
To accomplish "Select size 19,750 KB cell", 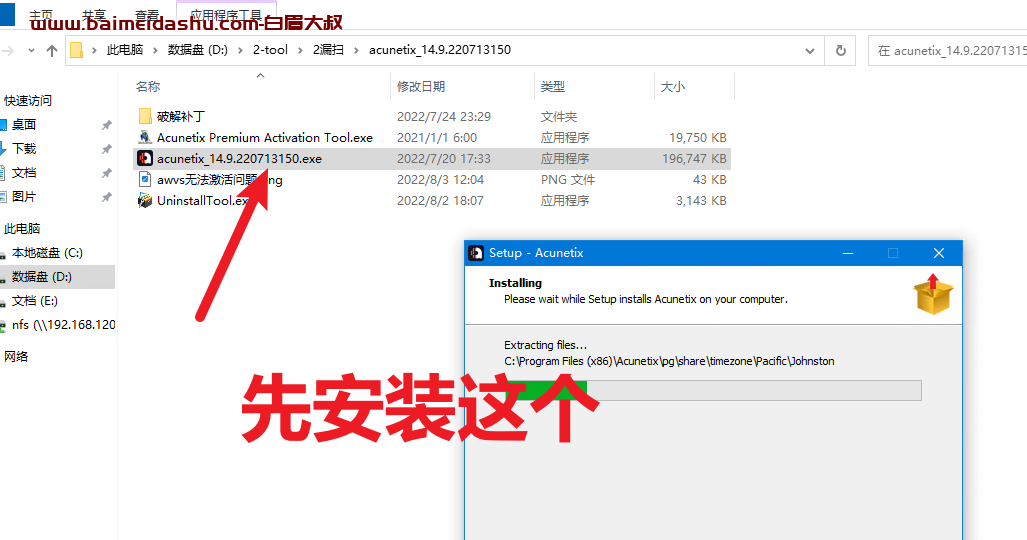I will (698, 138).
